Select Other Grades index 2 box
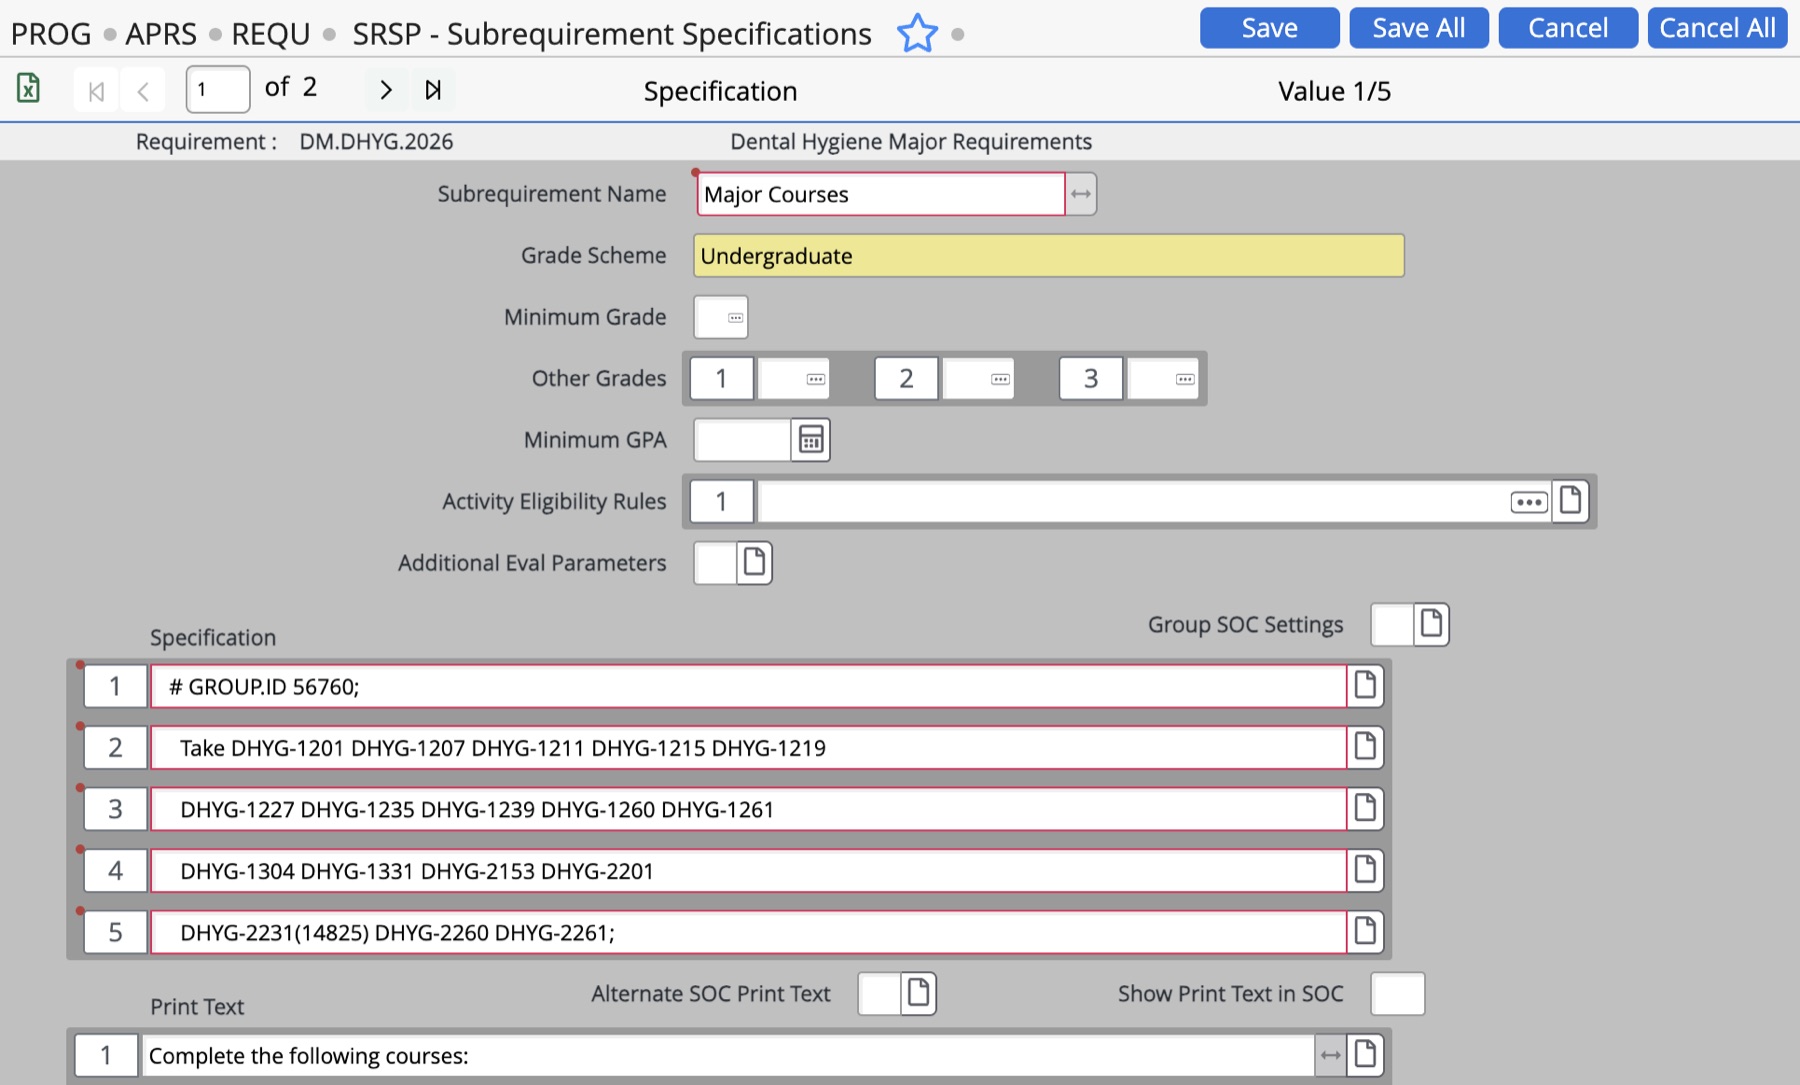 click(x=906, y=378)
